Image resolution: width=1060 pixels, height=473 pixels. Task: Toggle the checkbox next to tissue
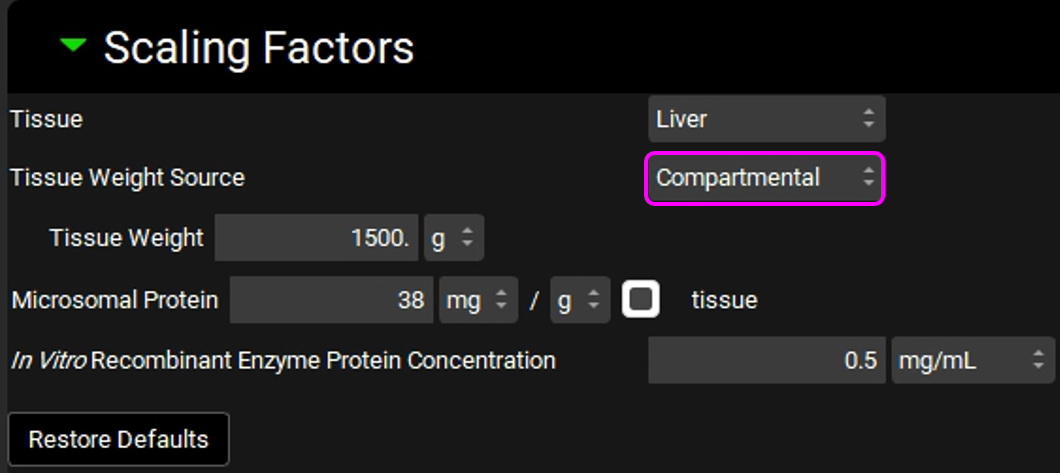point(640,300)
